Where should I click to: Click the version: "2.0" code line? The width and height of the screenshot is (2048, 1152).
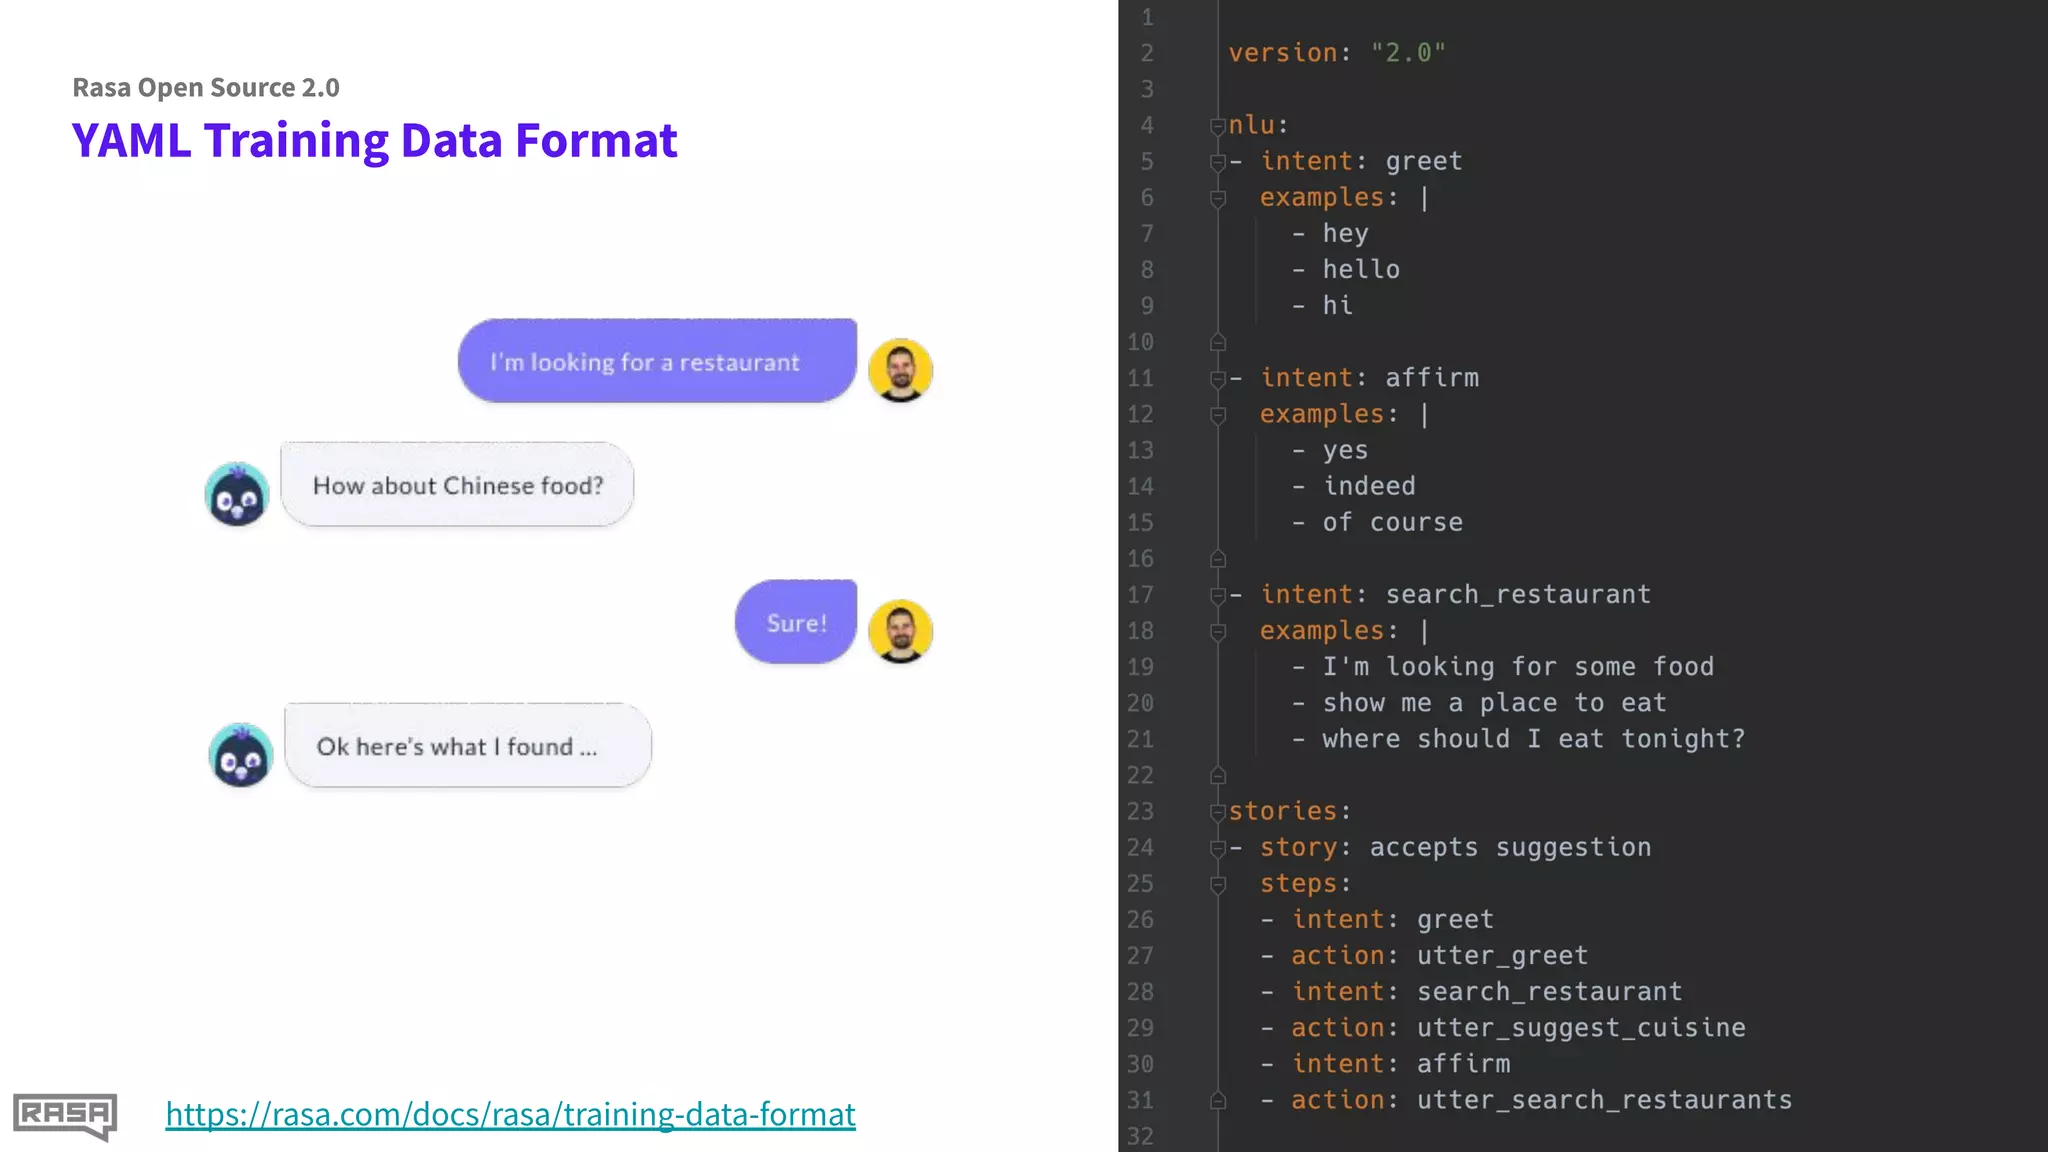coord(1337,53)
